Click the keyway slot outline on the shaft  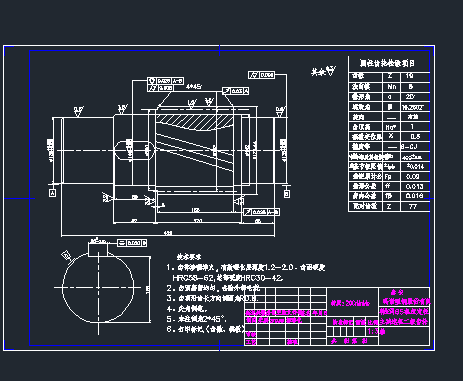[x=134, y=151]
